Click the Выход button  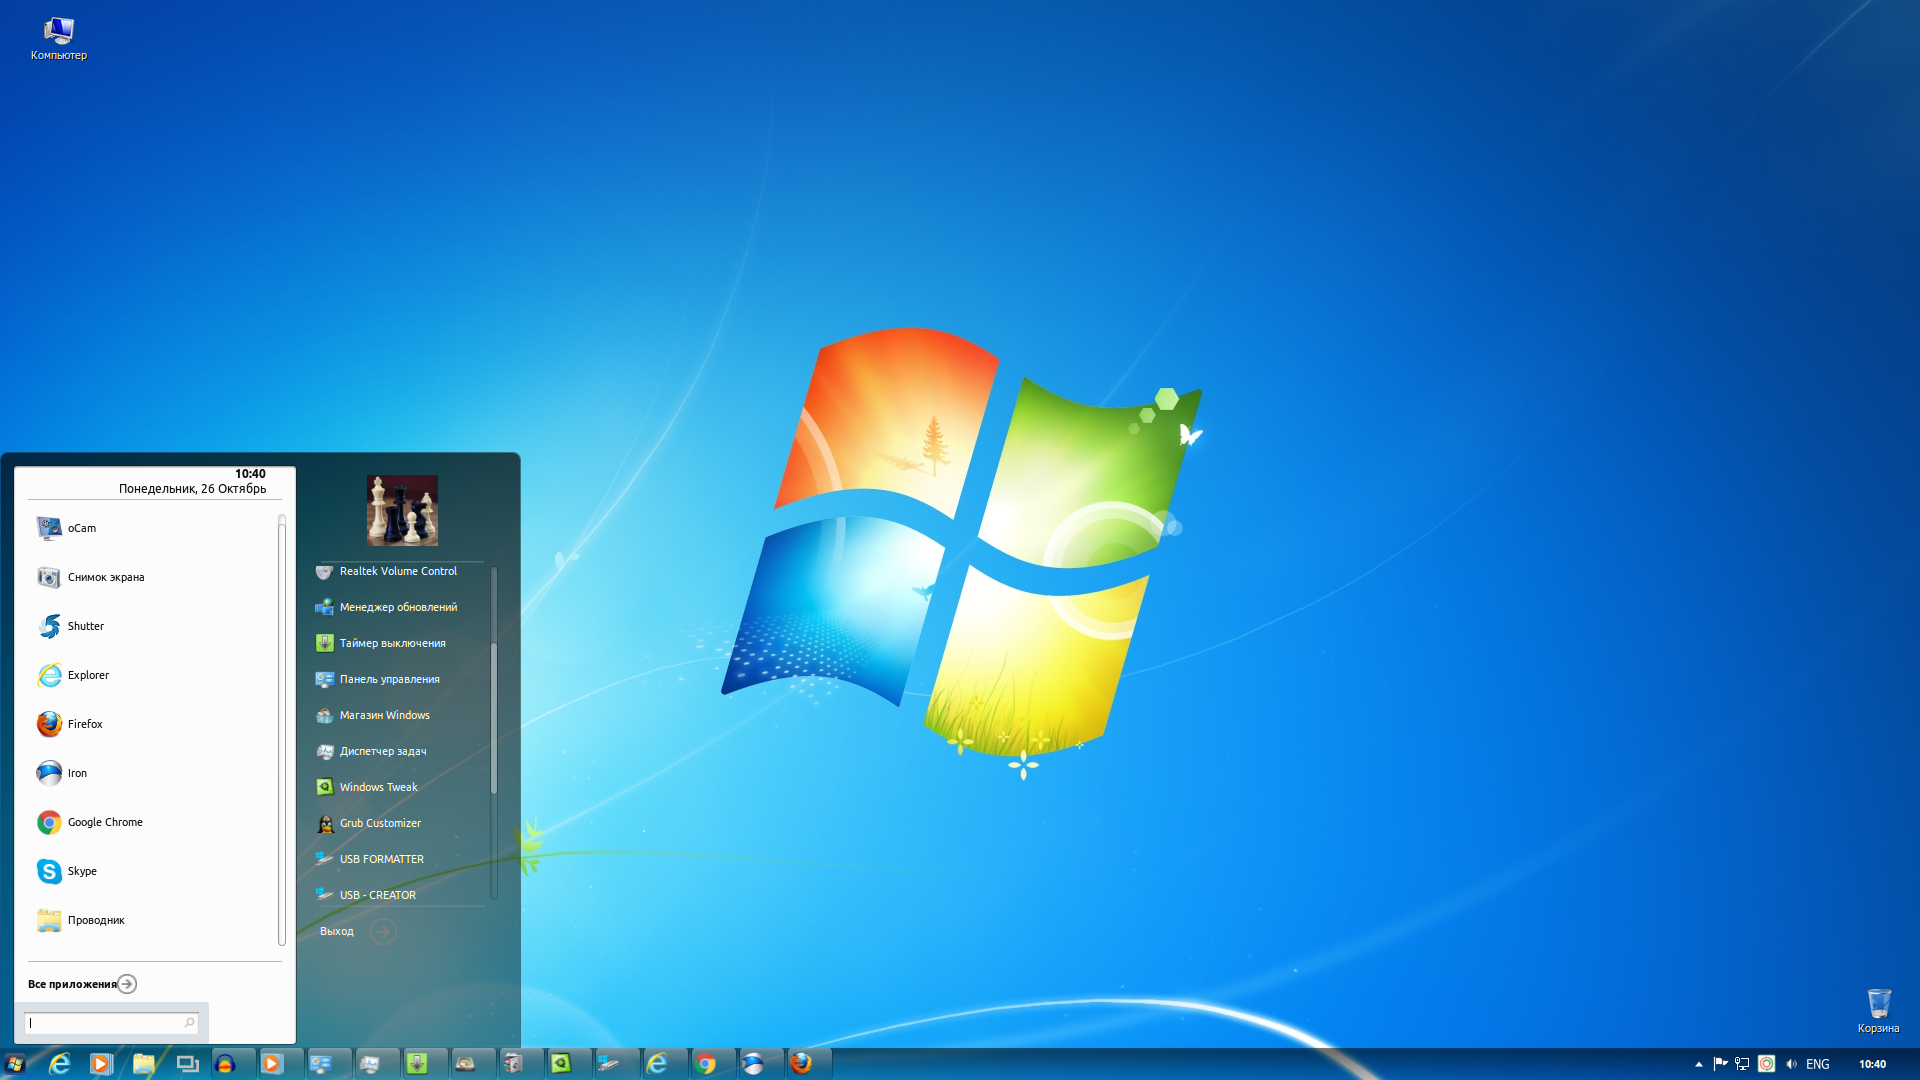coord(337,931)
